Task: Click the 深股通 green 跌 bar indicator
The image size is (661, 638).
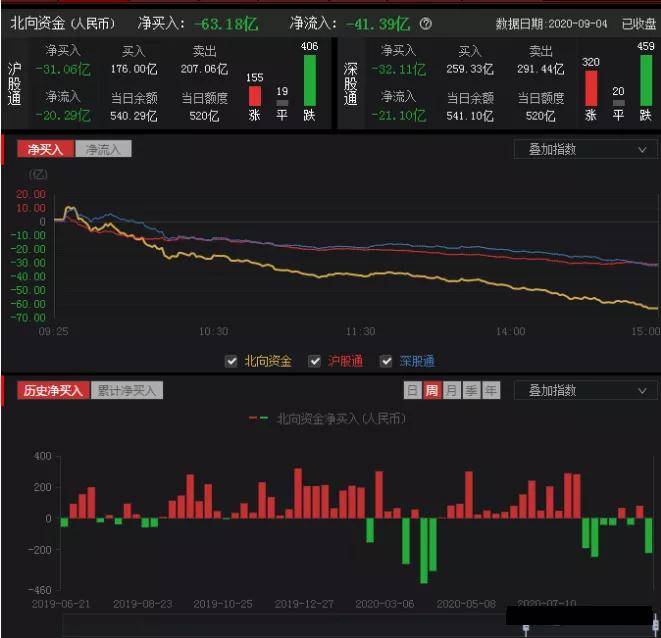Action: (646, 80)
